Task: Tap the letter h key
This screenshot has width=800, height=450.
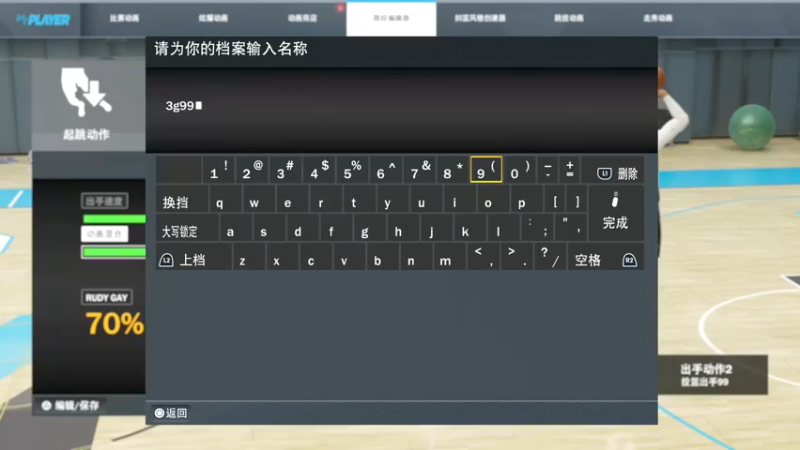Action: tap(404, 228)
